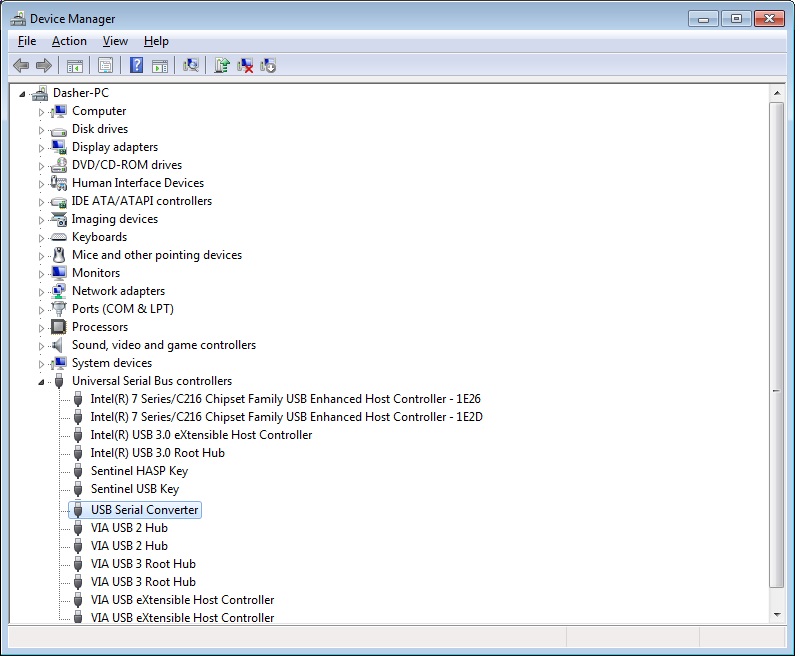Select Intel USB Enhanced Host Controller - 1E2D

pos(286,417)
